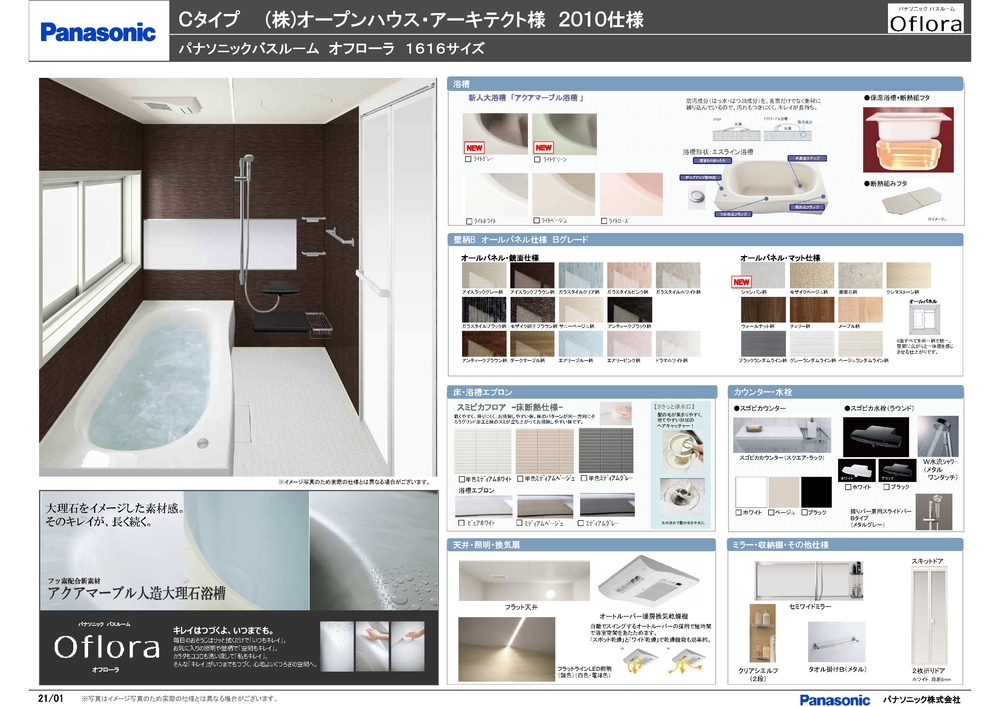Check the ピュアホワイト apron box
Image resolution: width=1000 pixels, height=707 pixels.
pos(462,523)
